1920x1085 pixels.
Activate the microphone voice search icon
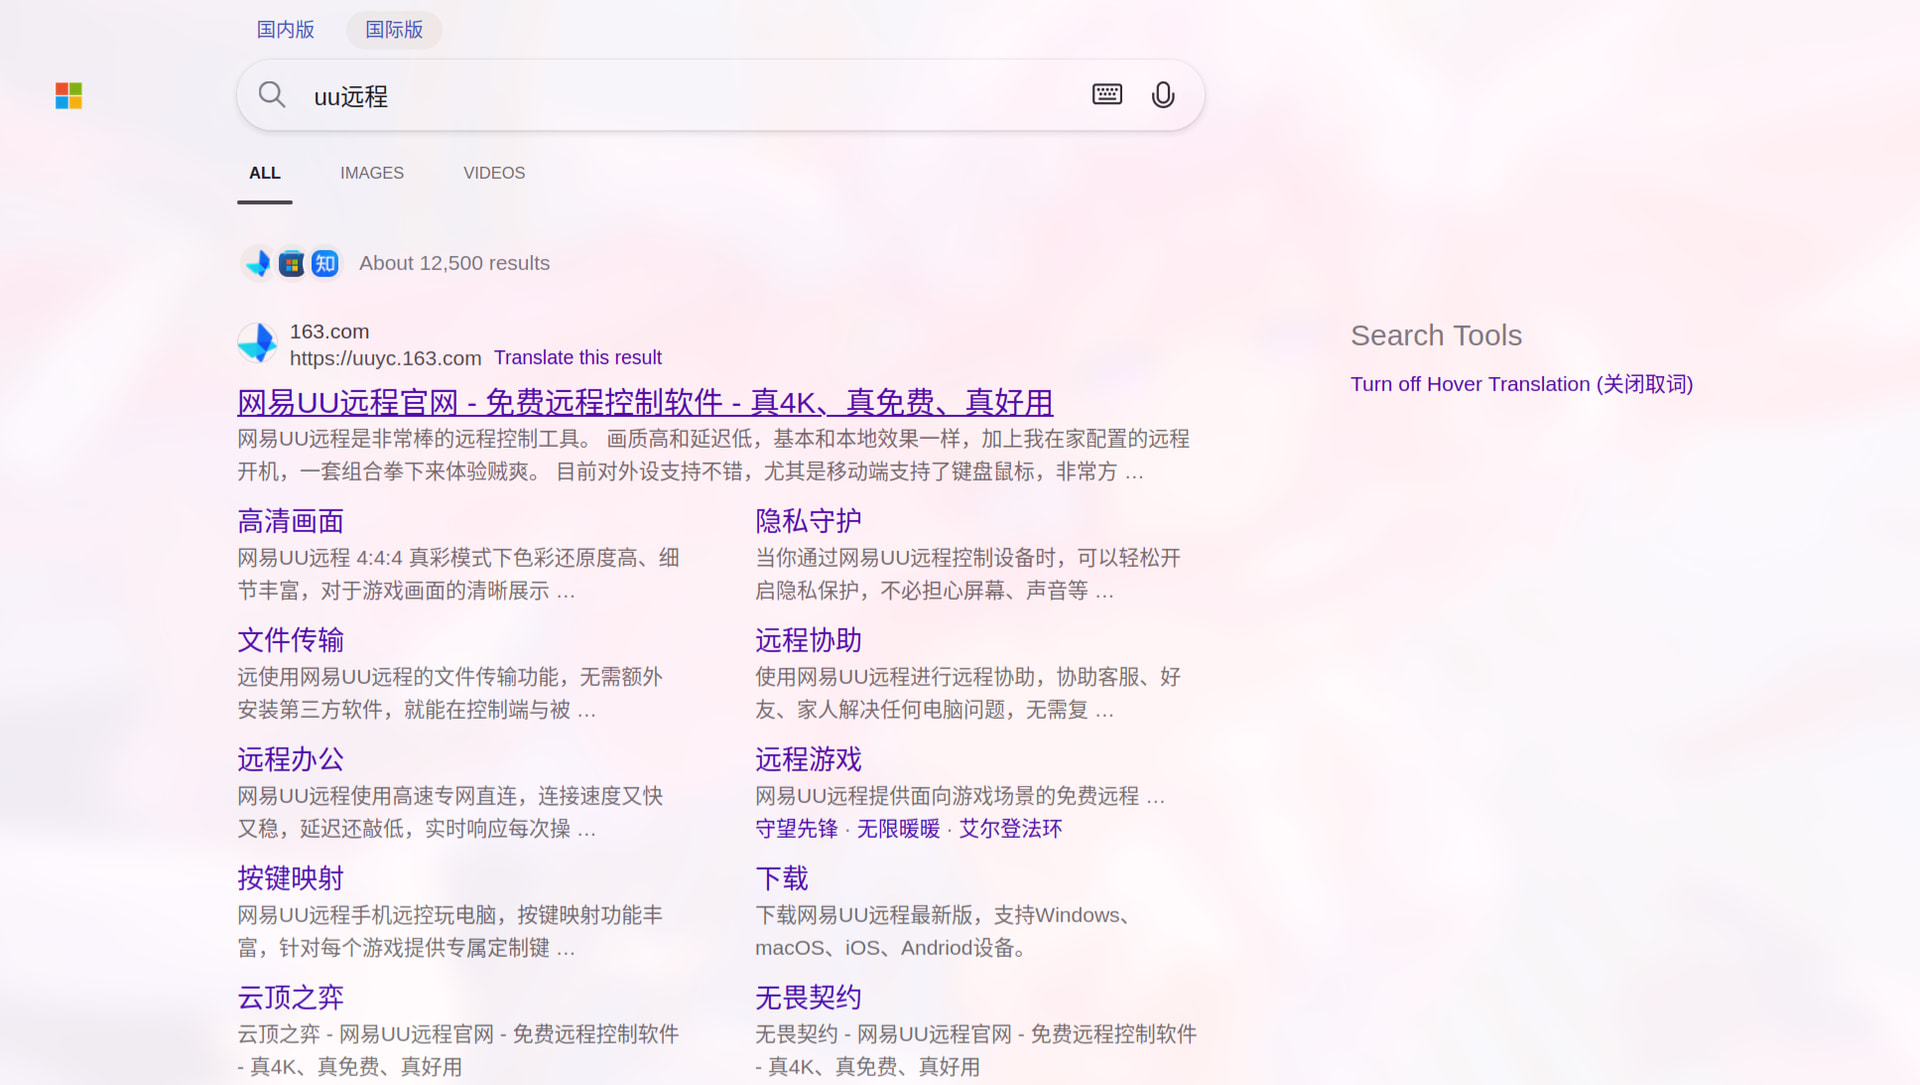point(1163,95)
